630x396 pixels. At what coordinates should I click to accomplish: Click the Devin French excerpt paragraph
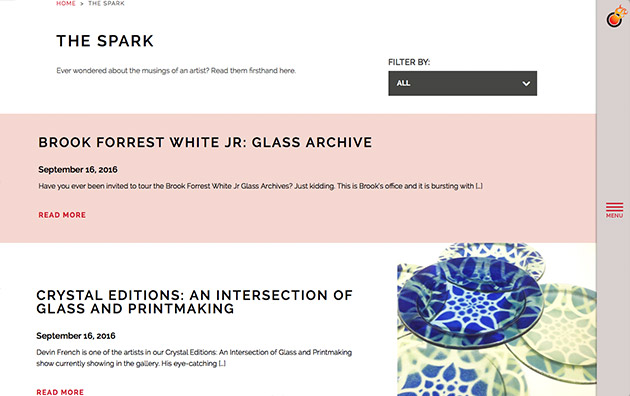(x=194, y=358)
